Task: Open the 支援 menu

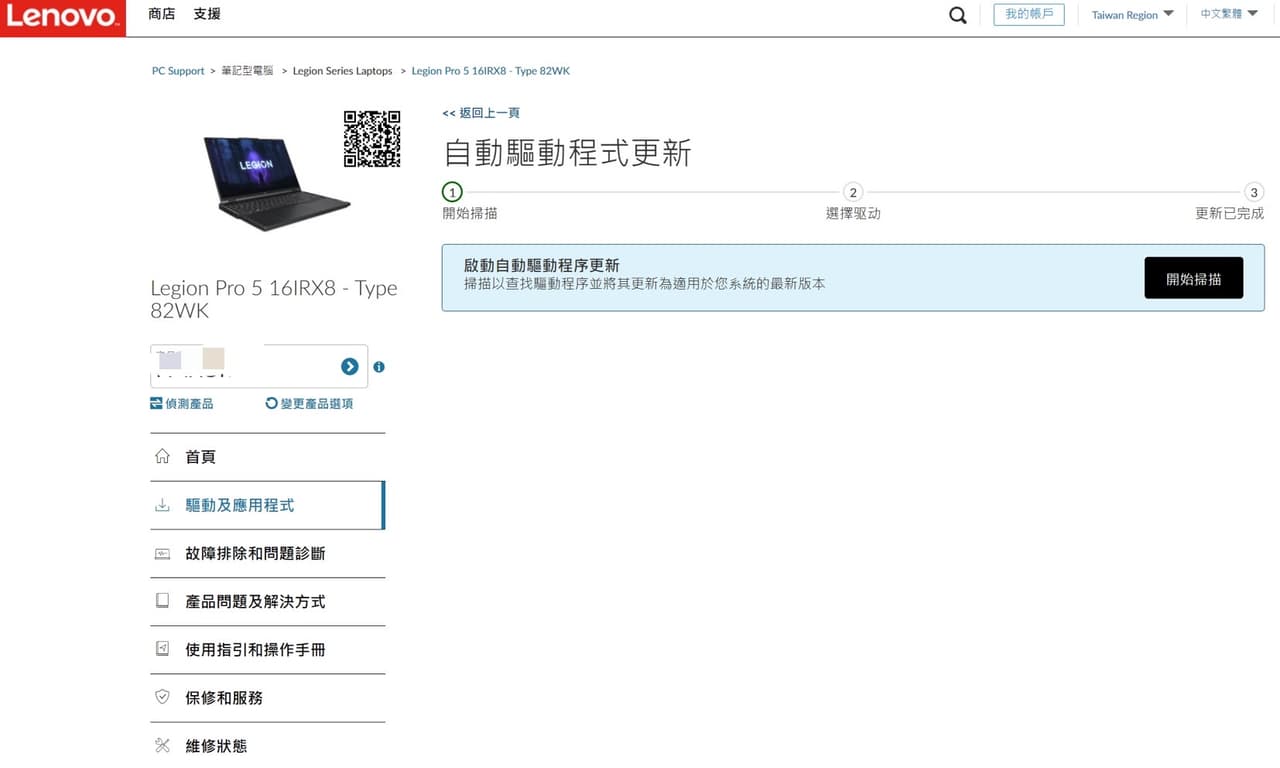Action: click(207, 14)
